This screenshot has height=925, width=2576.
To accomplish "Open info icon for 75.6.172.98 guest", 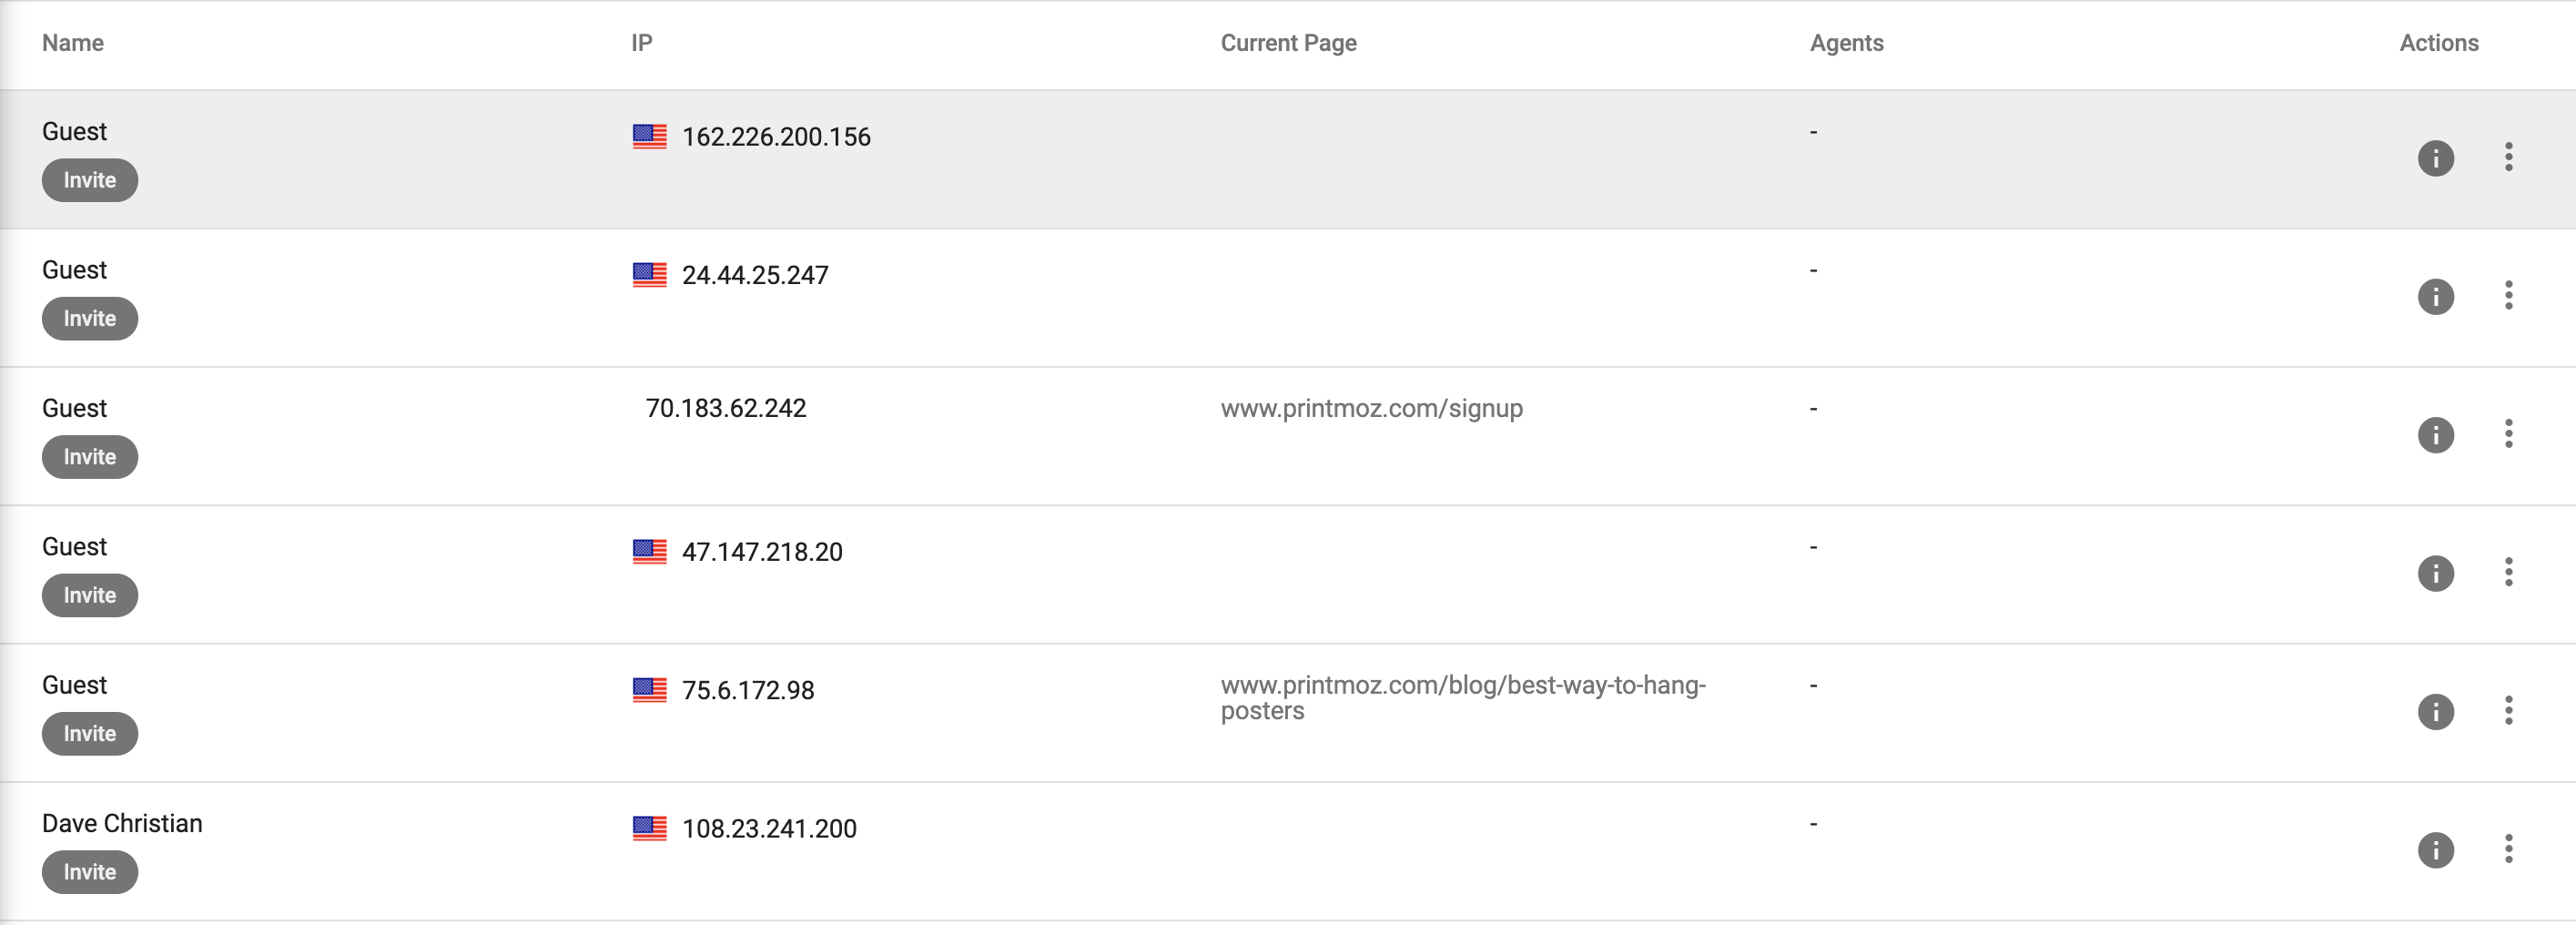I will [x=2435, y=712].
